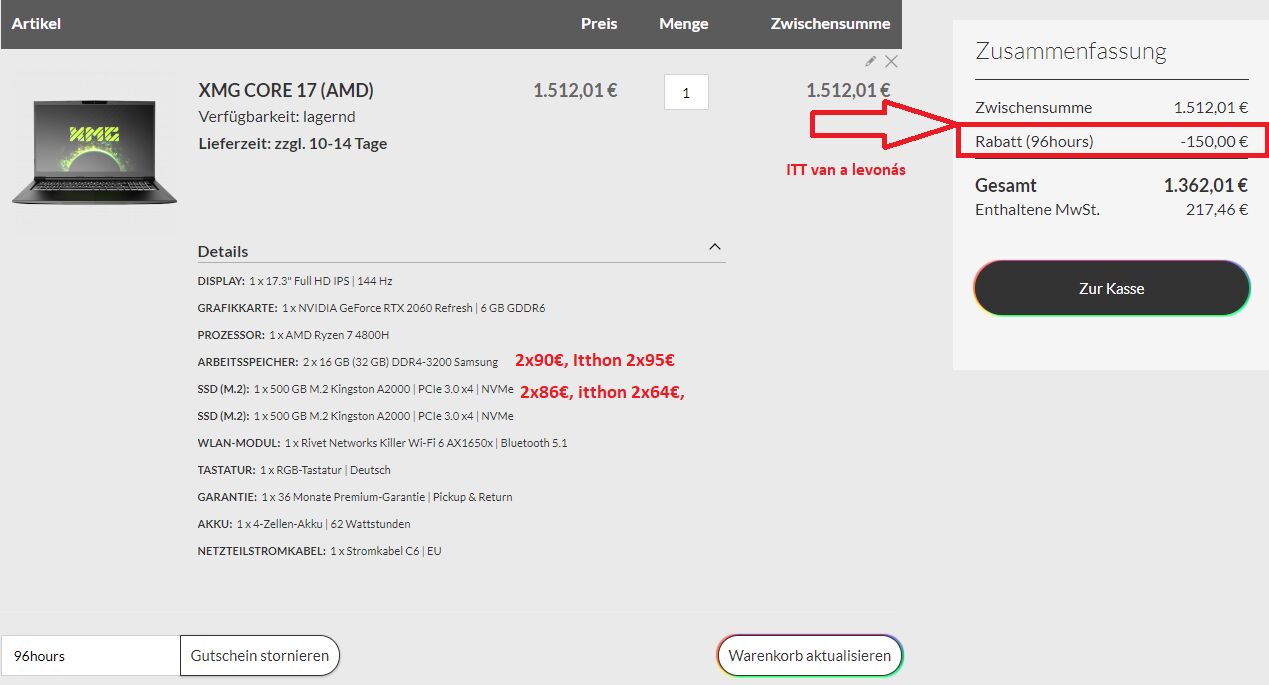Open the XMG CORE 17 (AMD) product title

point(286,90)
